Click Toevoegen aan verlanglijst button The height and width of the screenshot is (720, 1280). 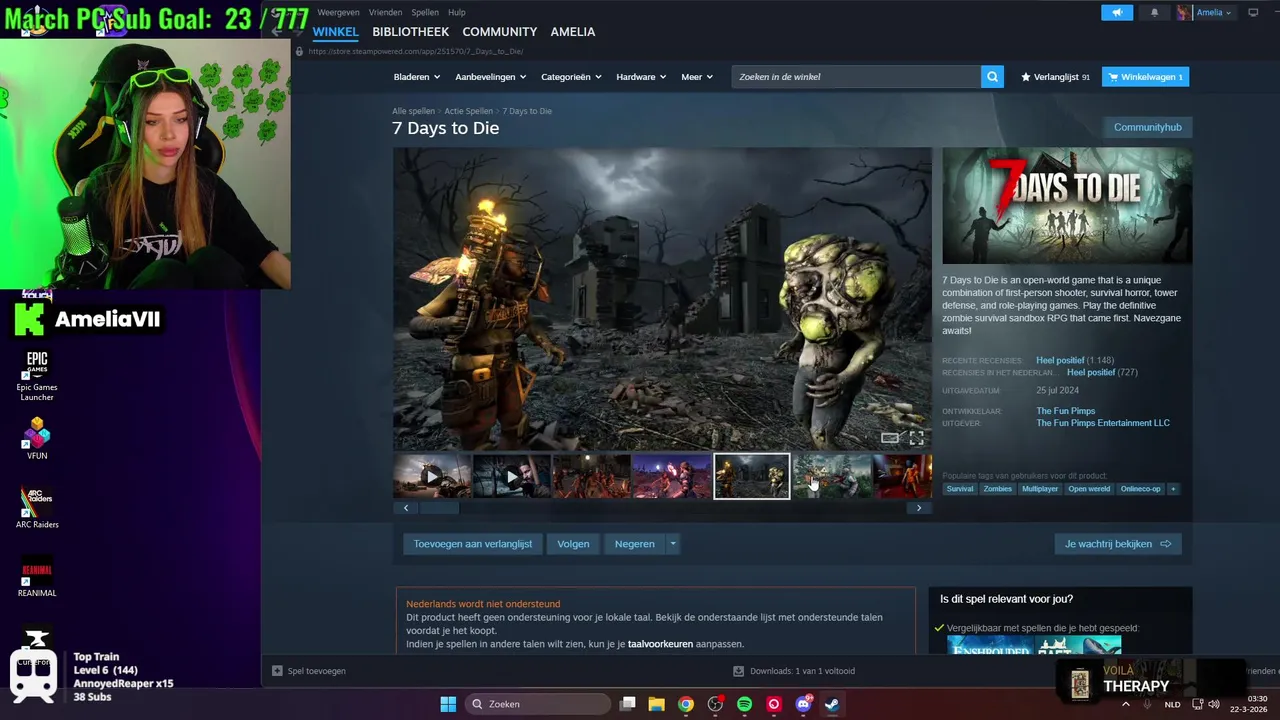tap(473, 544)
